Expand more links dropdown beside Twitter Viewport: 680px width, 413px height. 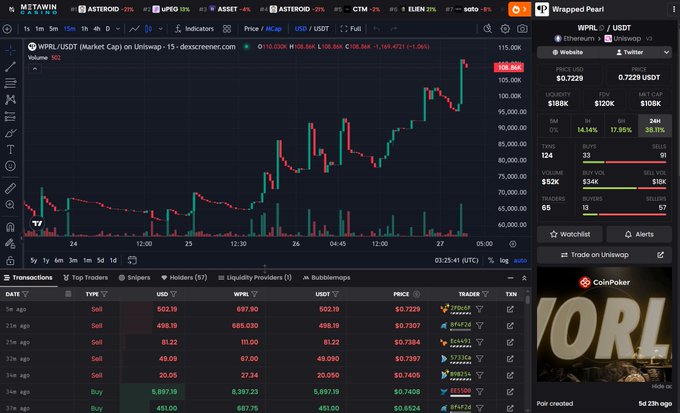pyautogui.click(x=666, y=52)
